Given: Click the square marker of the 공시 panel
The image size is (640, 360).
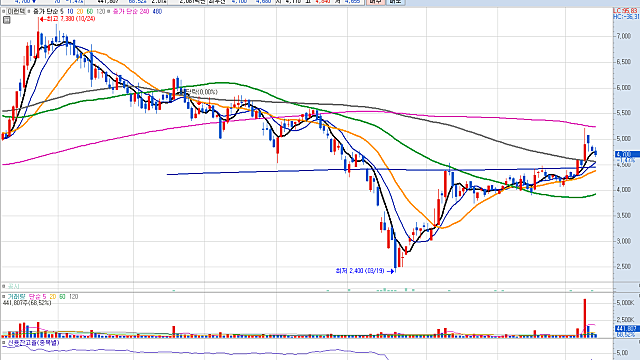Looking at the screenshot, I should [x=4, y=287].
